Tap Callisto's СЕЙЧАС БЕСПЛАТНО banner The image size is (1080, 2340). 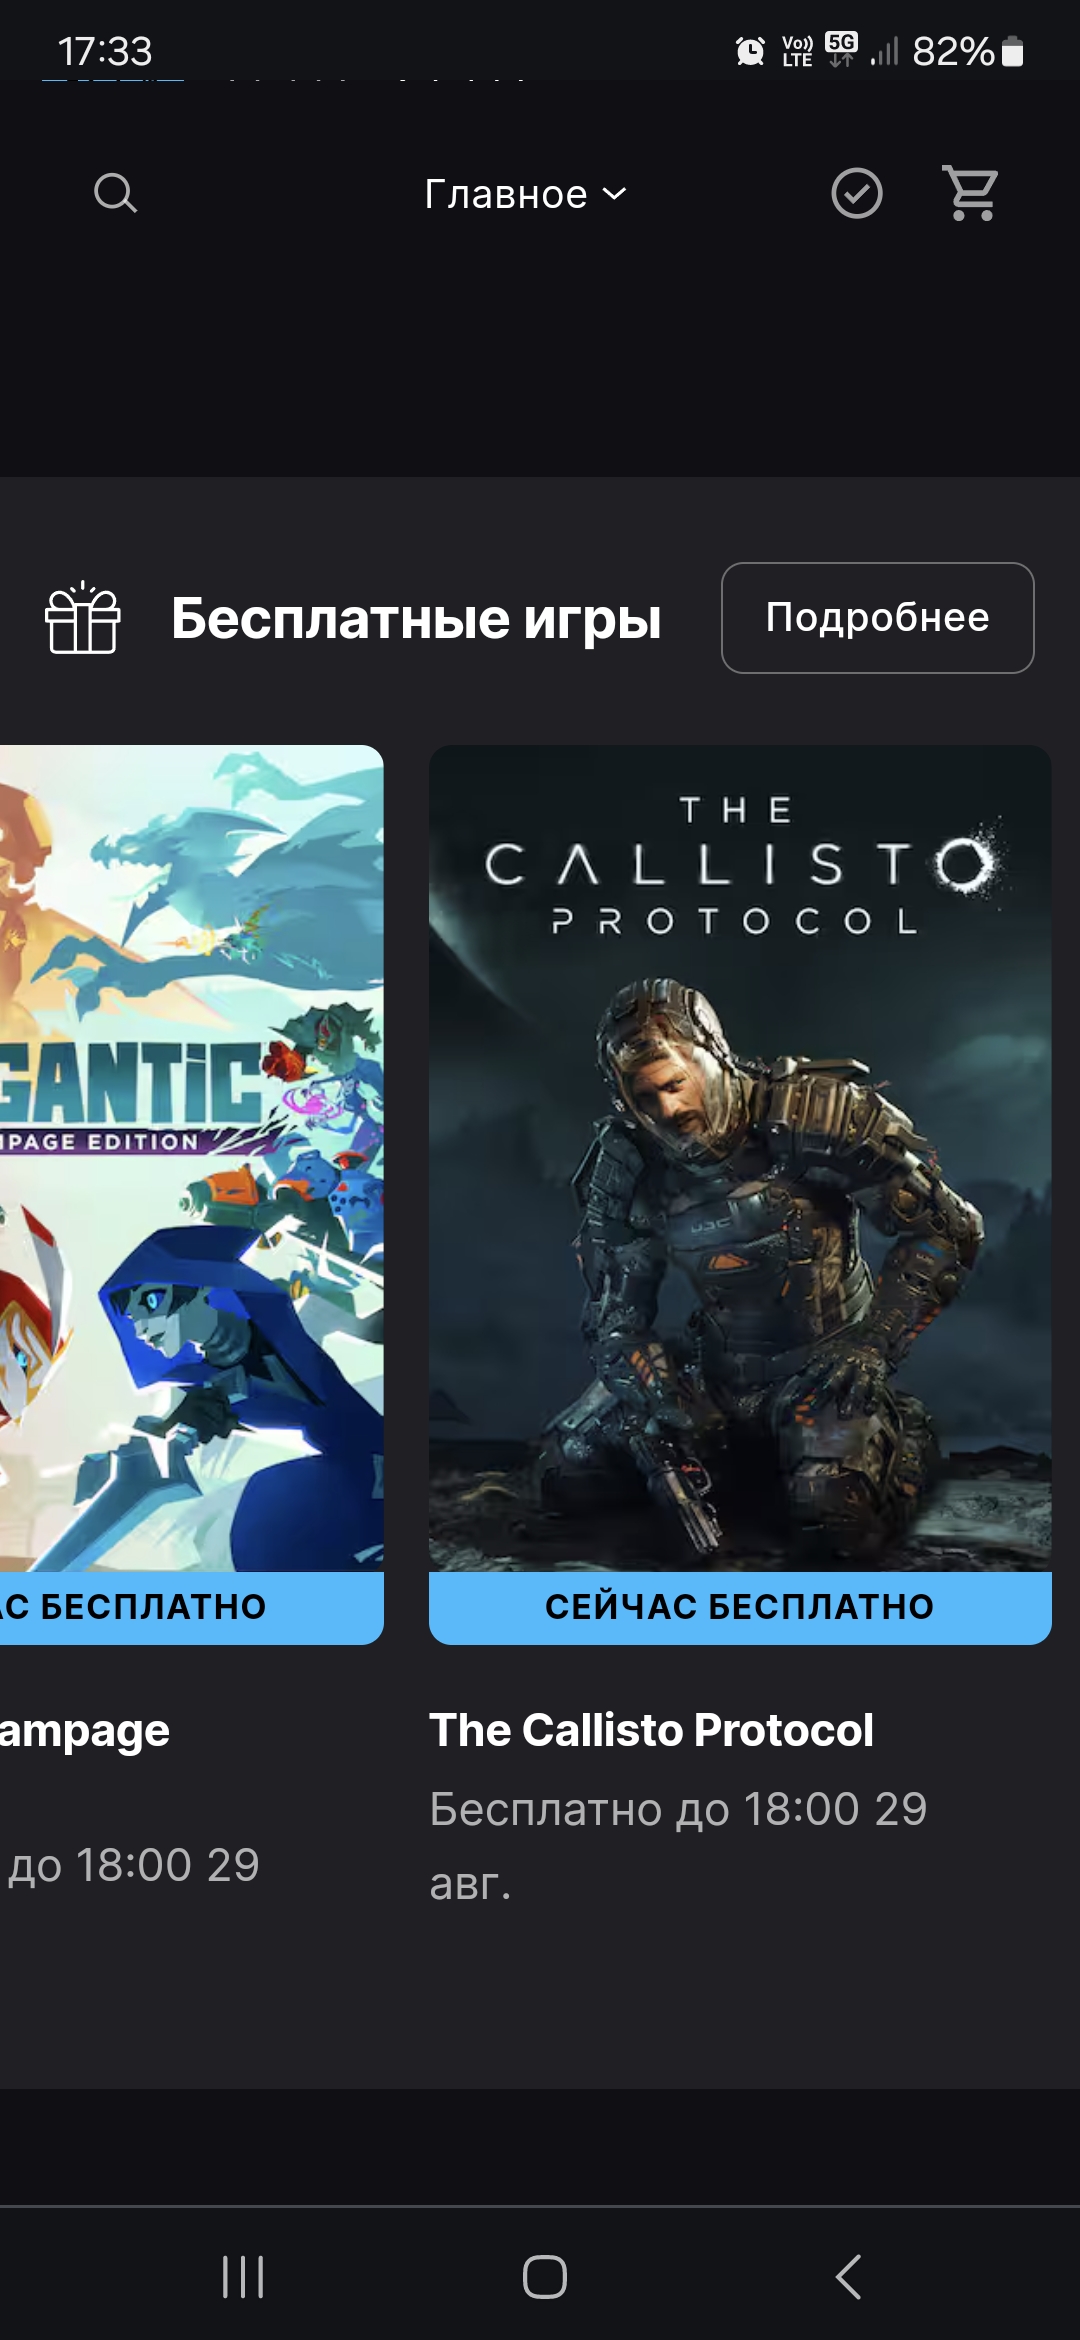740,1607
